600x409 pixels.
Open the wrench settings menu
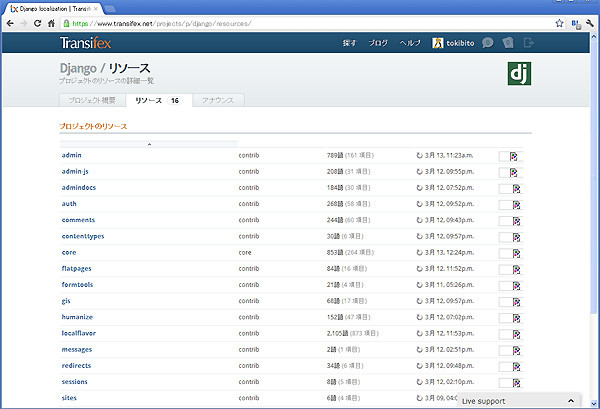(x=590, y=23)
